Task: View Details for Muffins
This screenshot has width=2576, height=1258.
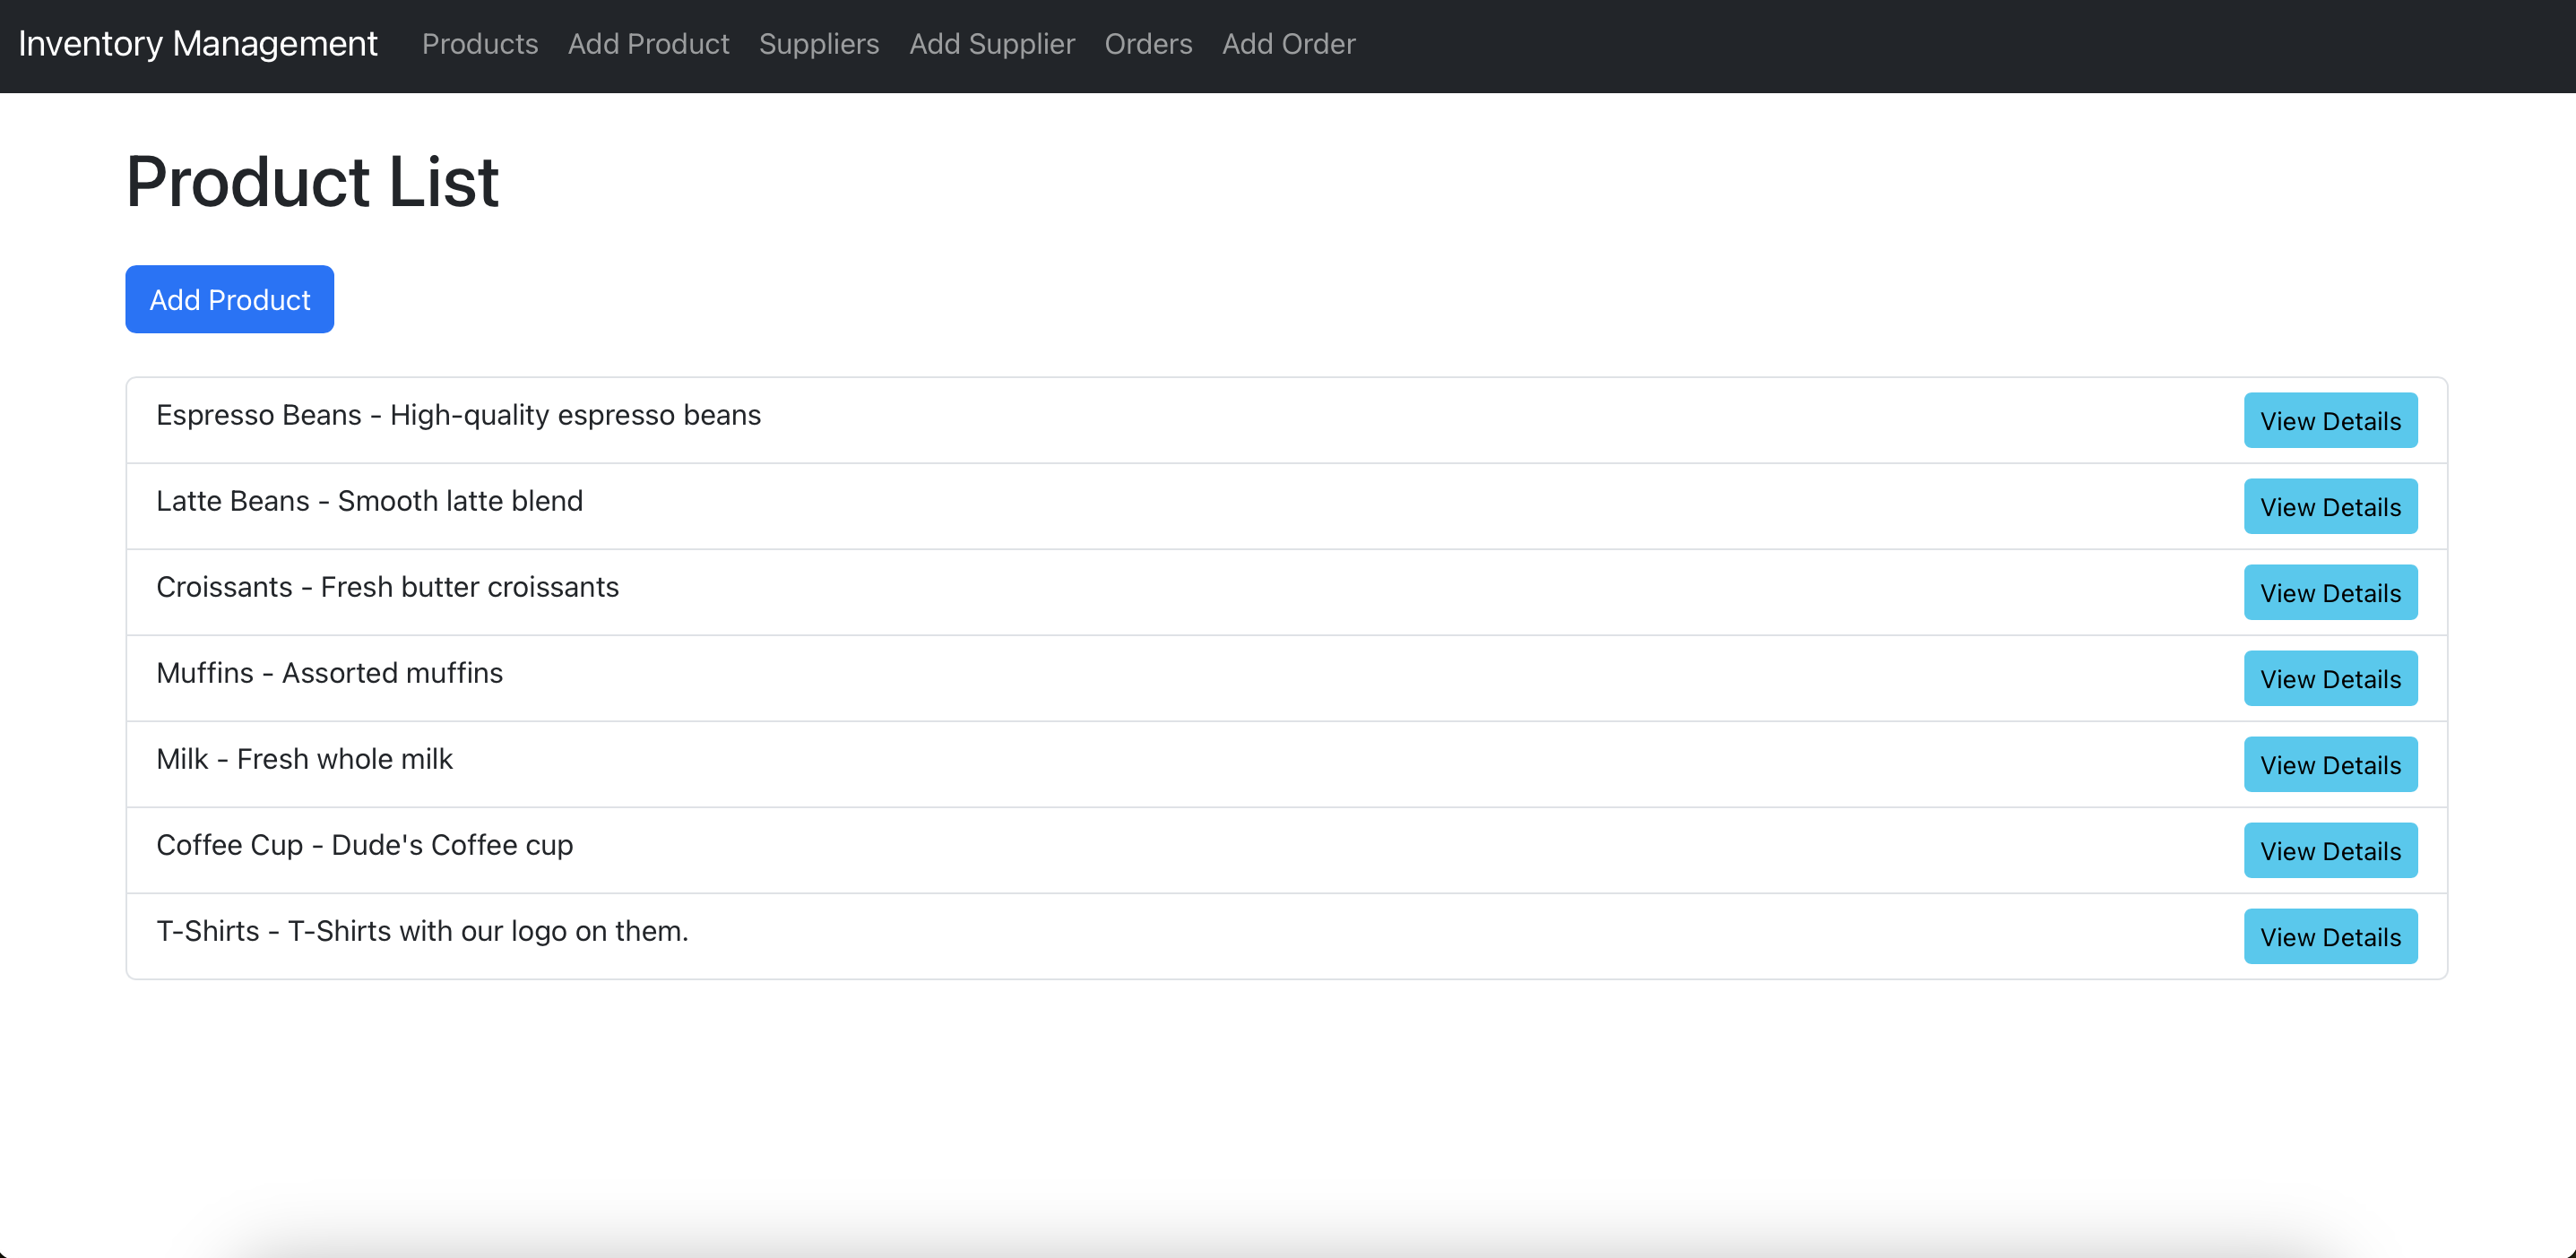Action: click(x=2329, y=679)
